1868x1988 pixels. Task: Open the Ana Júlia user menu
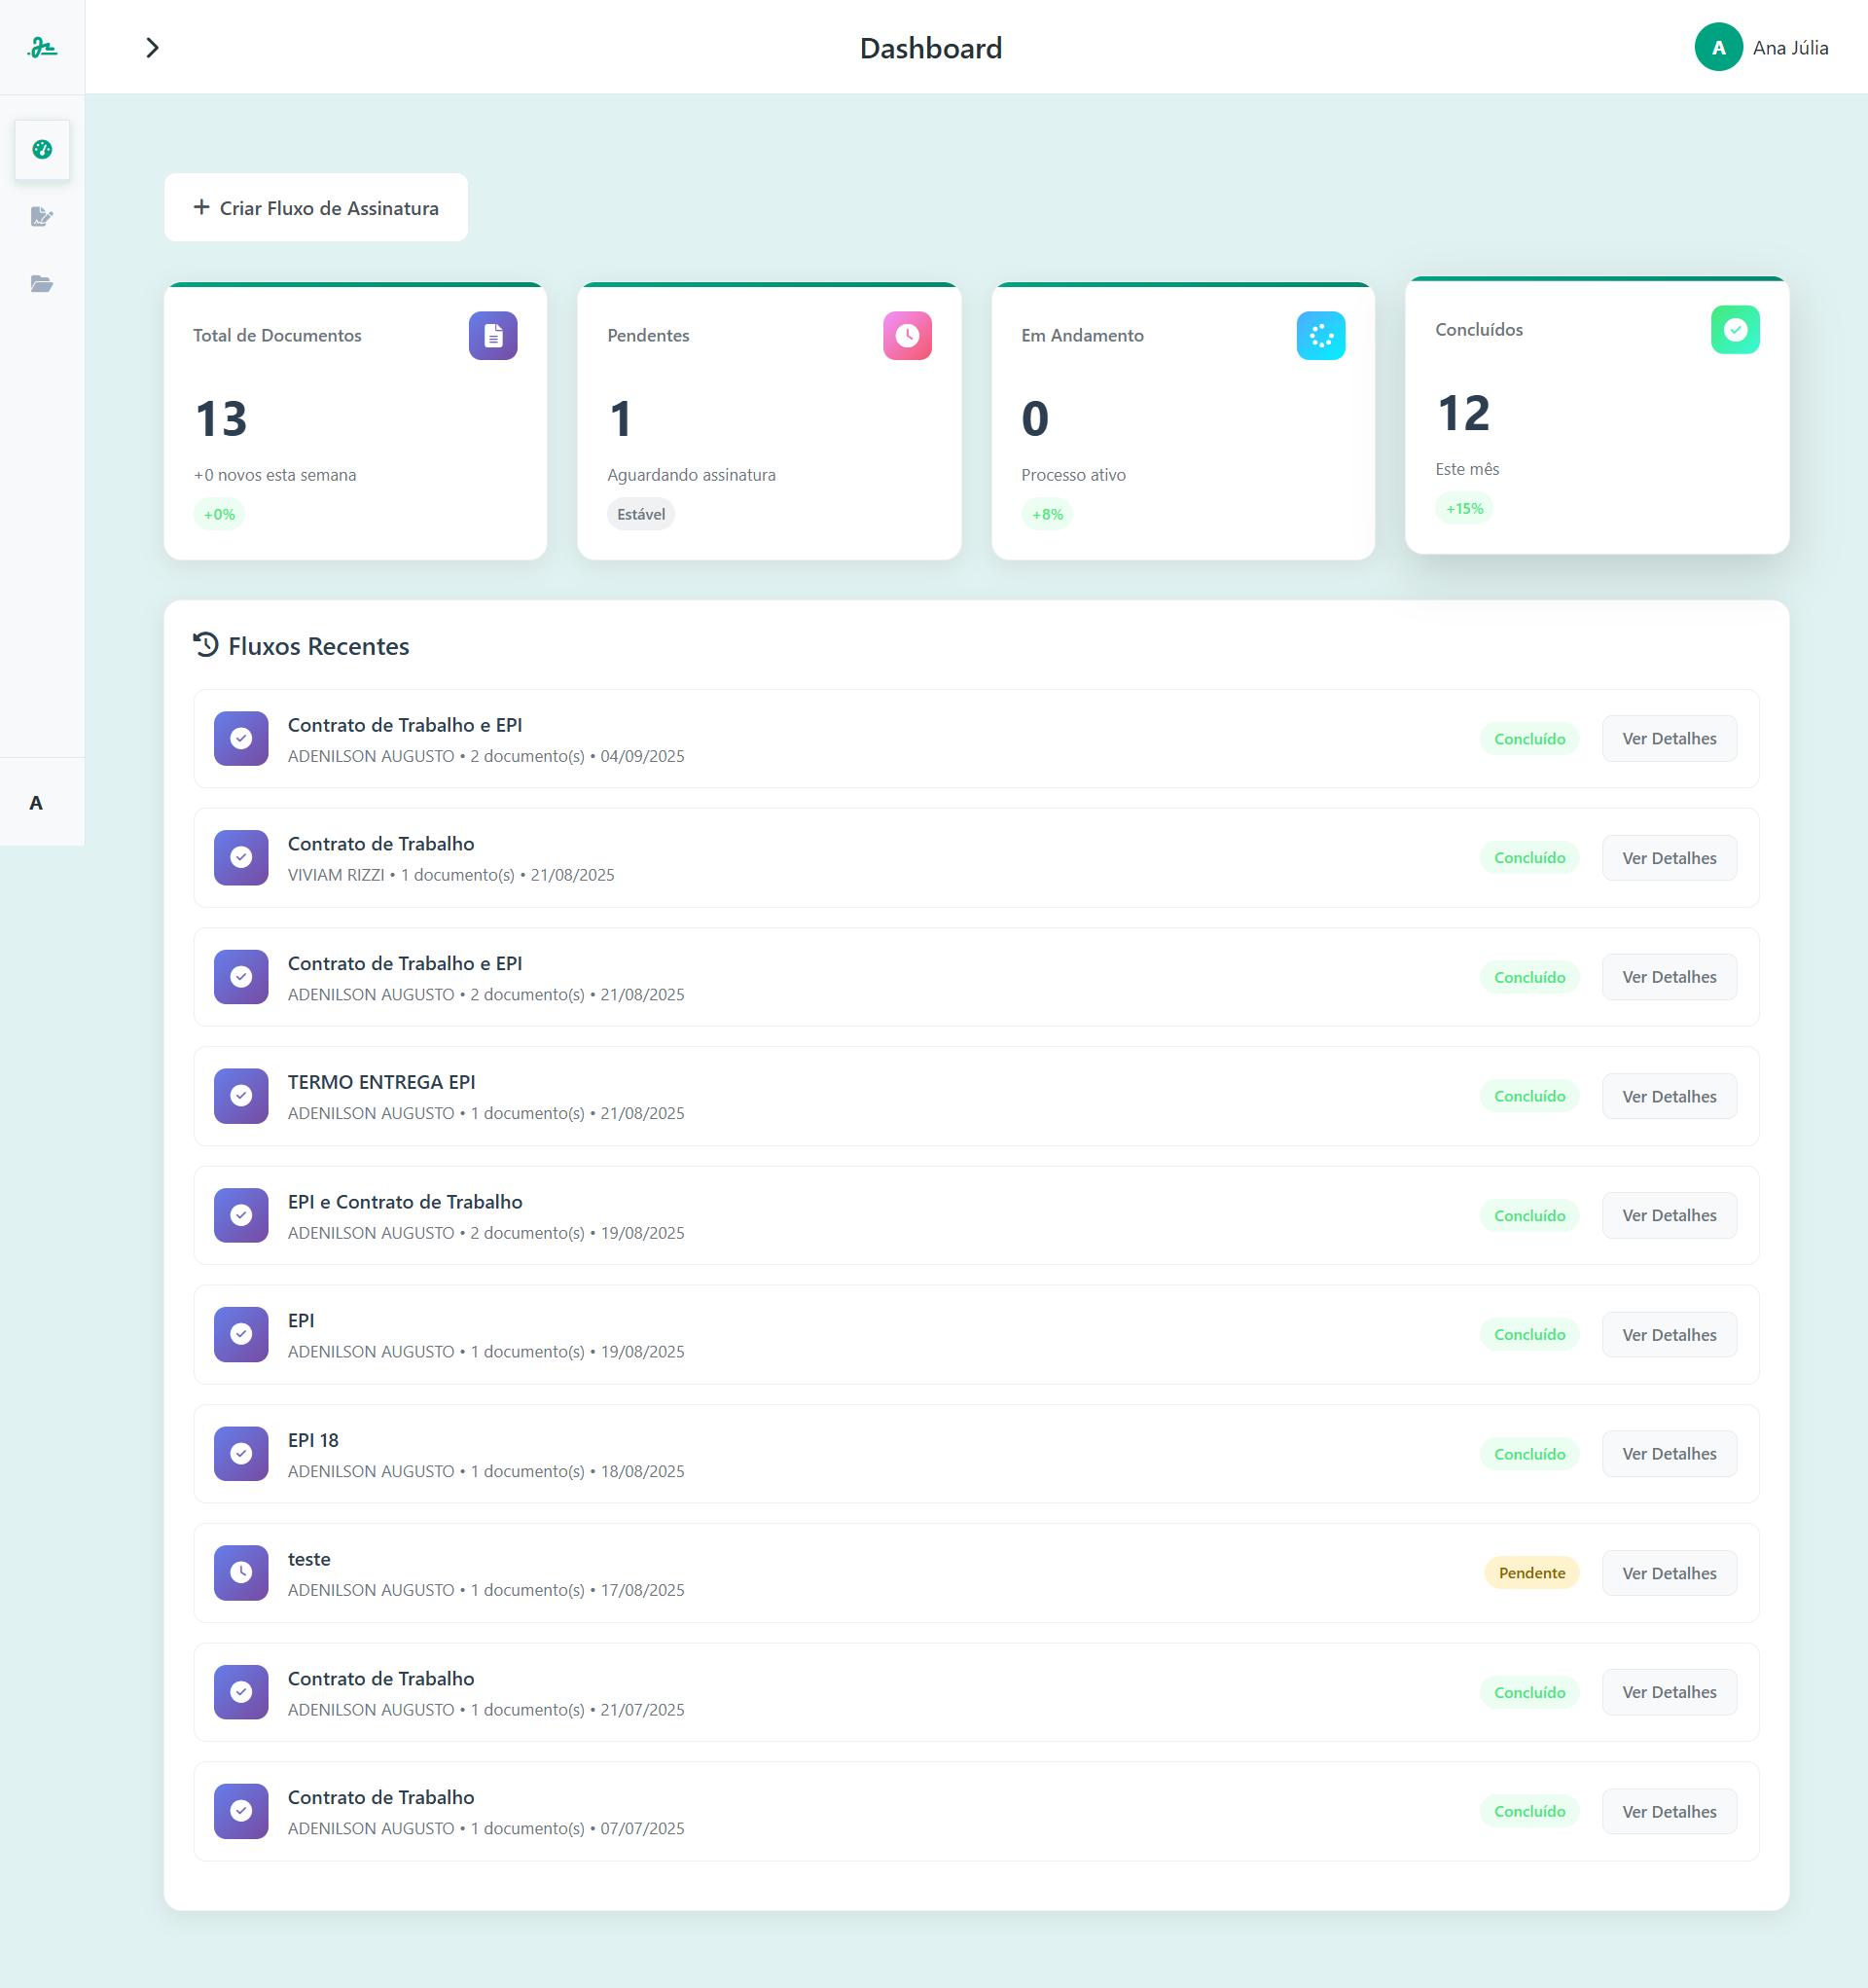[1761, 47]
